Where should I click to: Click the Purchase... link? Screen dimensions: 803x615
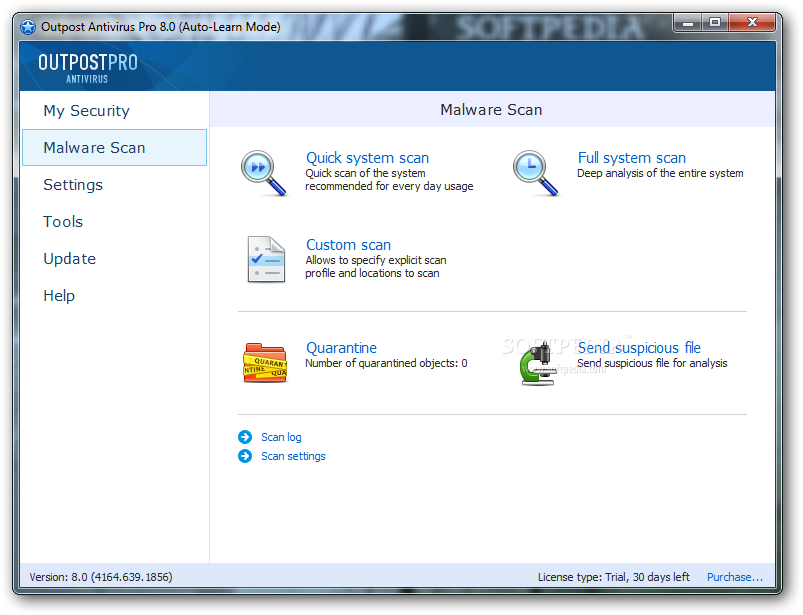pyautogui.click(x=735, y=577)
